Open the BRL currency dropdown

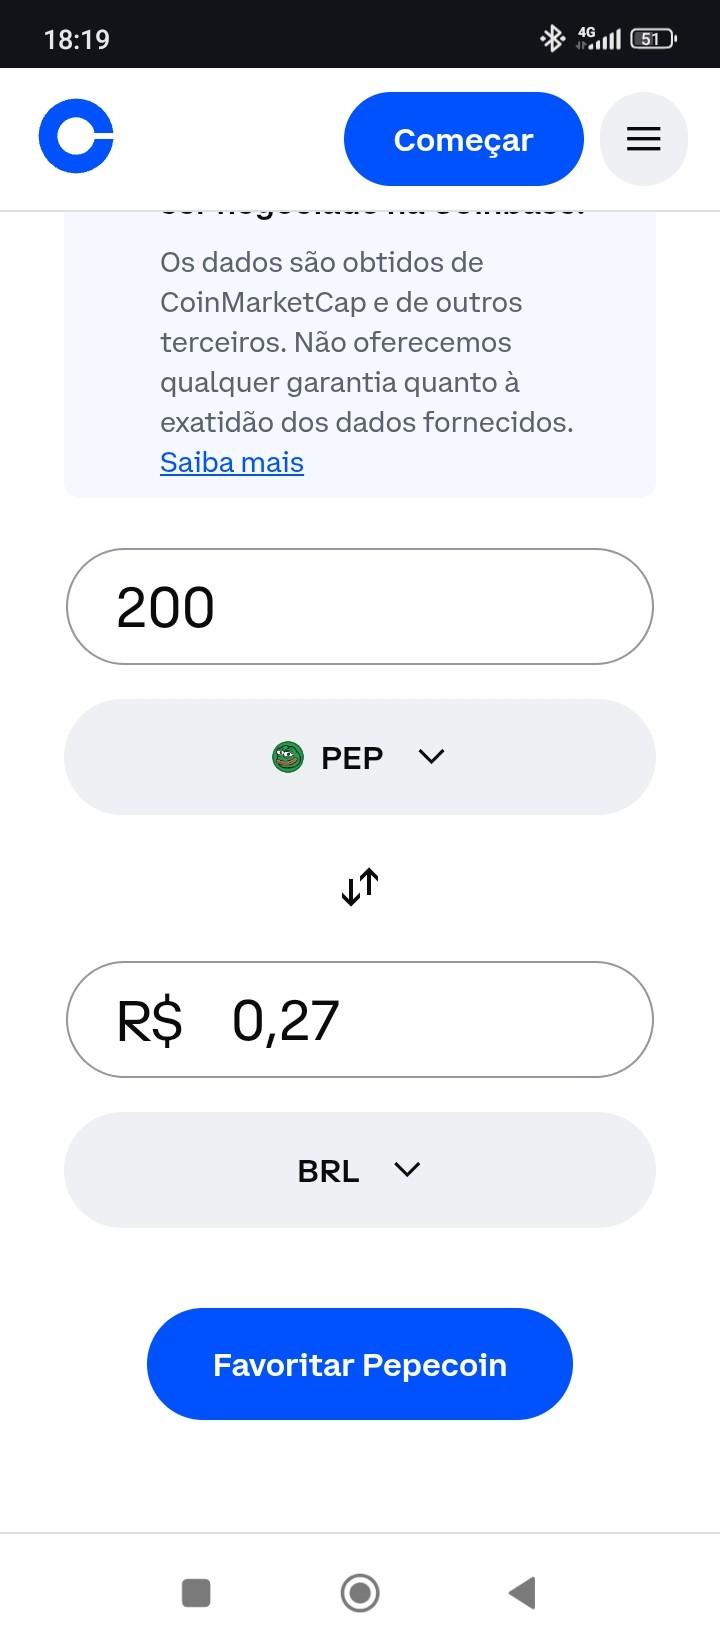coord(360,1170)
